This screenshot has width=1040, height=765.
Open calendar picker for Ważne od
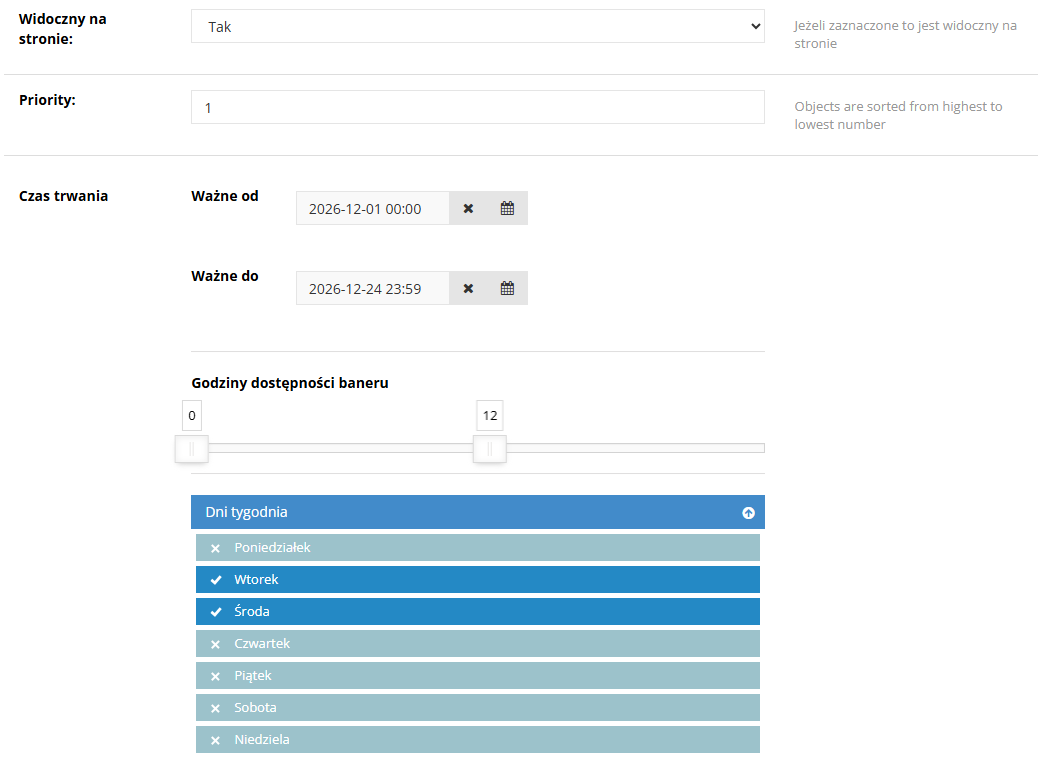tap(507, 208)
